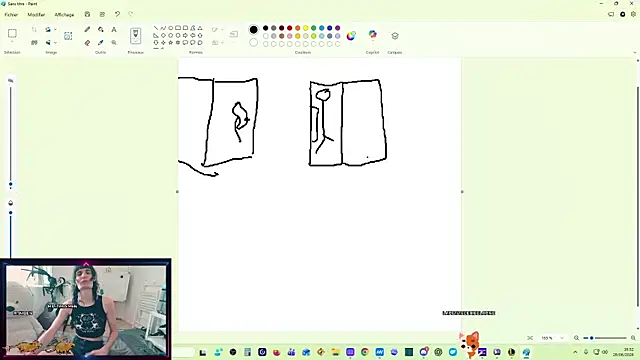This screenshot has height=360, width=640.
Task: Open the Edit colors wheel
Action: [x=351, y=36]
